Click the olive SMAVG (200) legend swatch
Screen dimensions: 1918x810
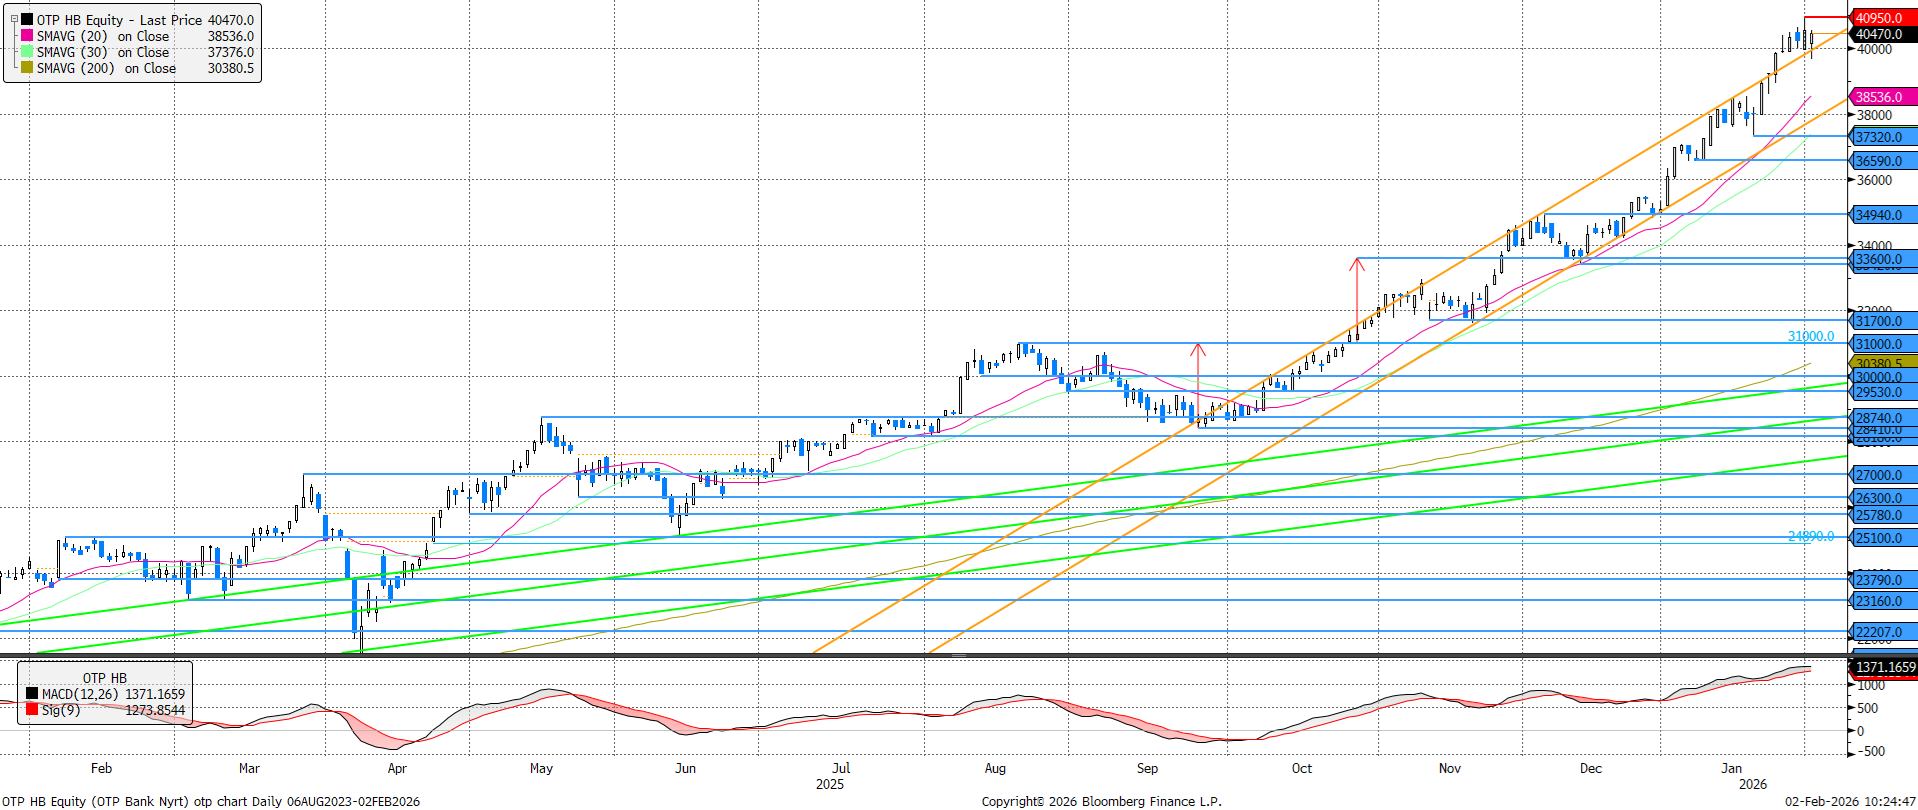[x=27, y=68]
